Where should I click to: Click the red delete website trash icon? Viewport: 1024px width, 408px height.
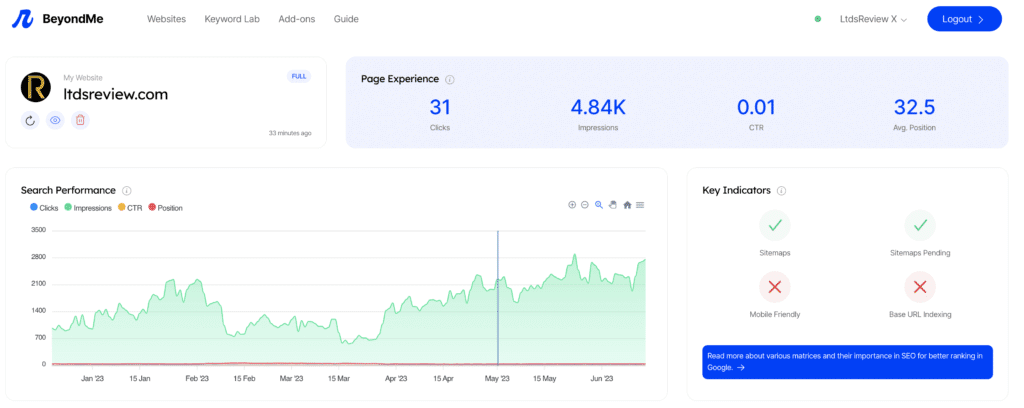(80, 120)
